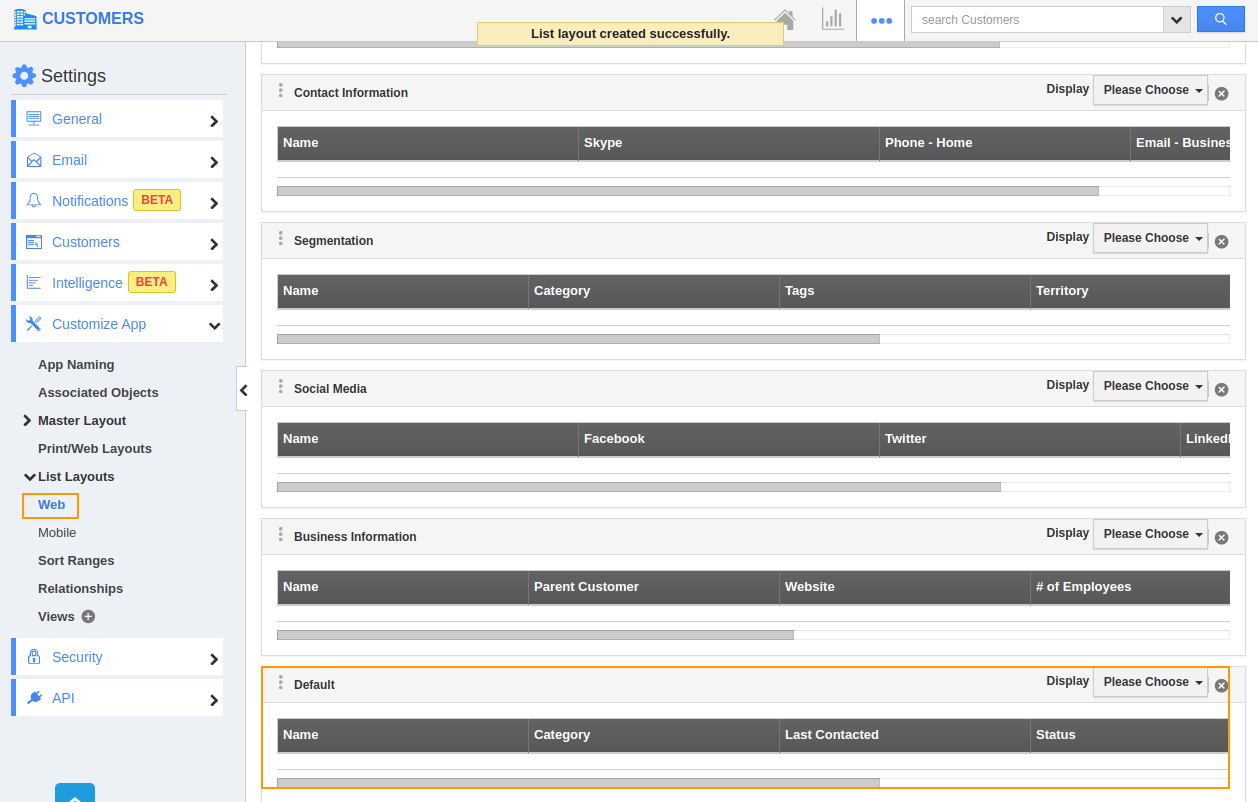Open the reports bar chart icon

[x=832, y=19]
